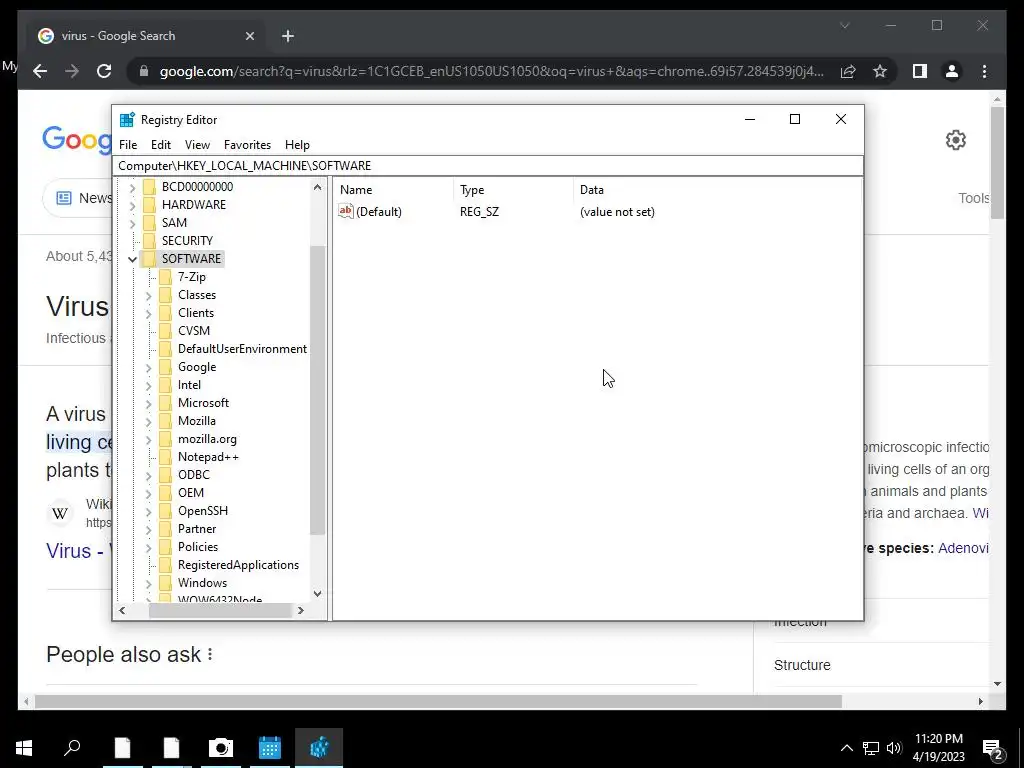
Task: Open the Structure link in knowledge panel
Action: click(x=802, y=665)
